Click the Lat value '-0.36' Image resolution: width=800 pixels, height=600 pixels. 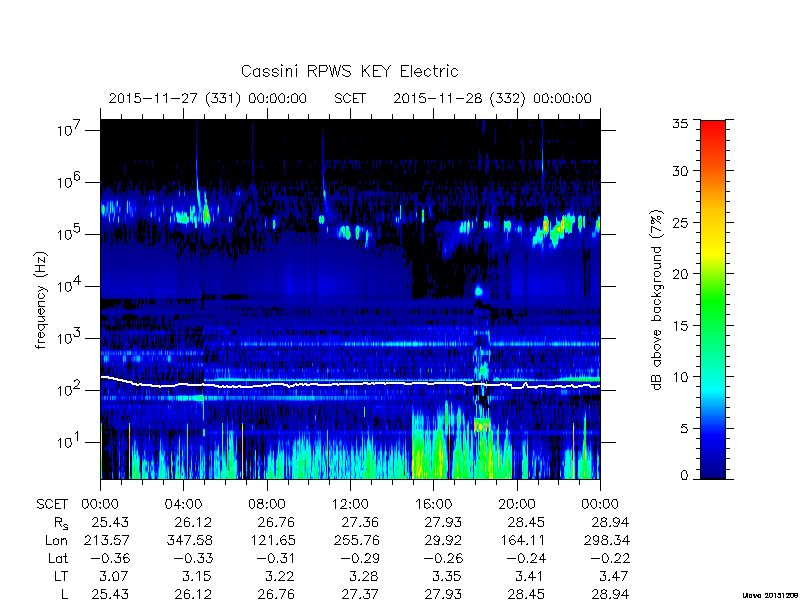click(110, 559)
